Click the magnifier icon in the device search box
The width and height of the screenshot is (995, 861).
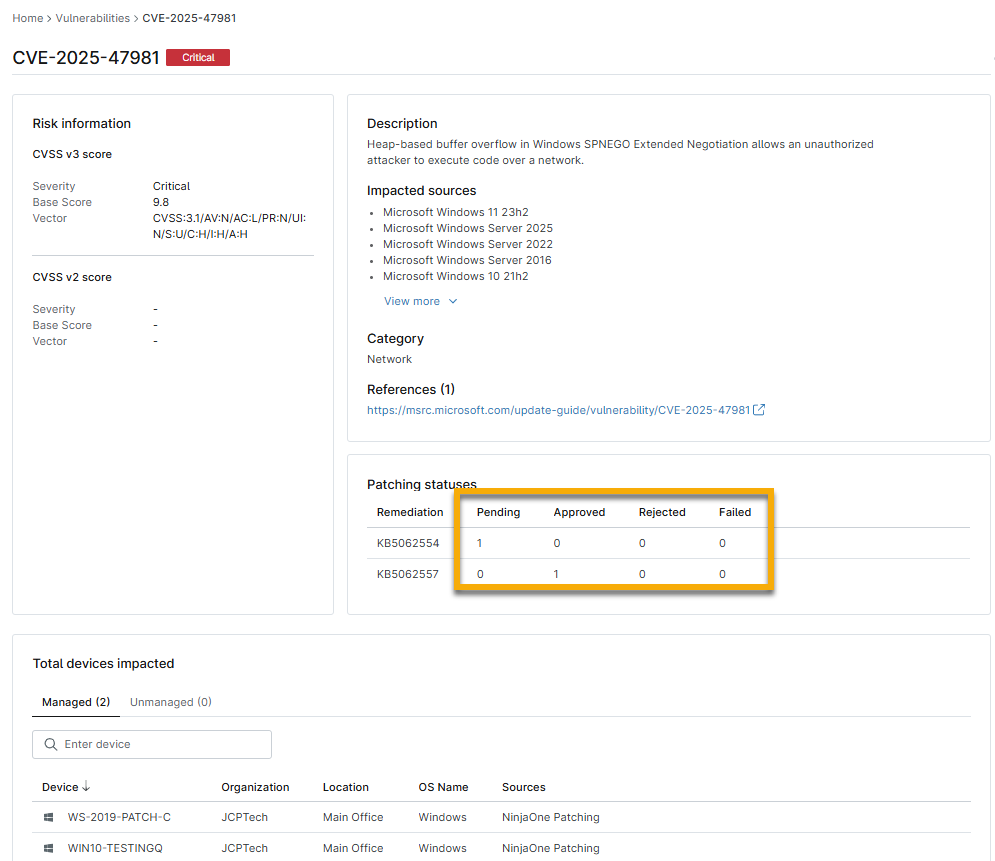pos(50,745)
